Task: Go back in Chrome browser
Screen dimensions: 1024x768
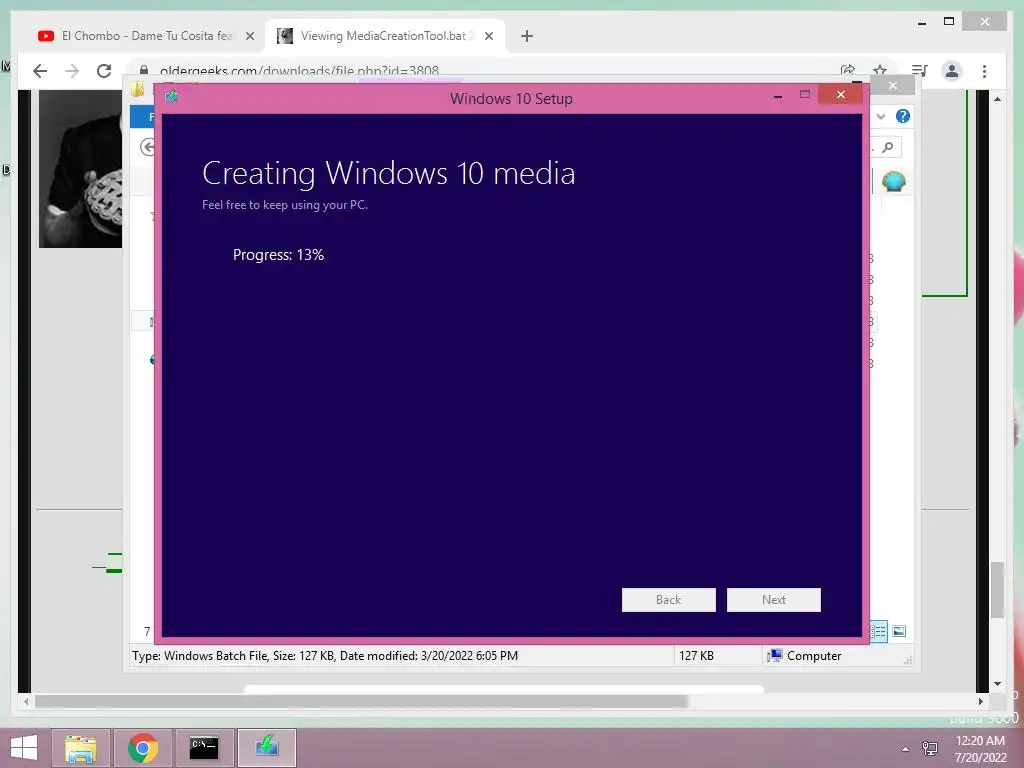Action: pos(40,71)
